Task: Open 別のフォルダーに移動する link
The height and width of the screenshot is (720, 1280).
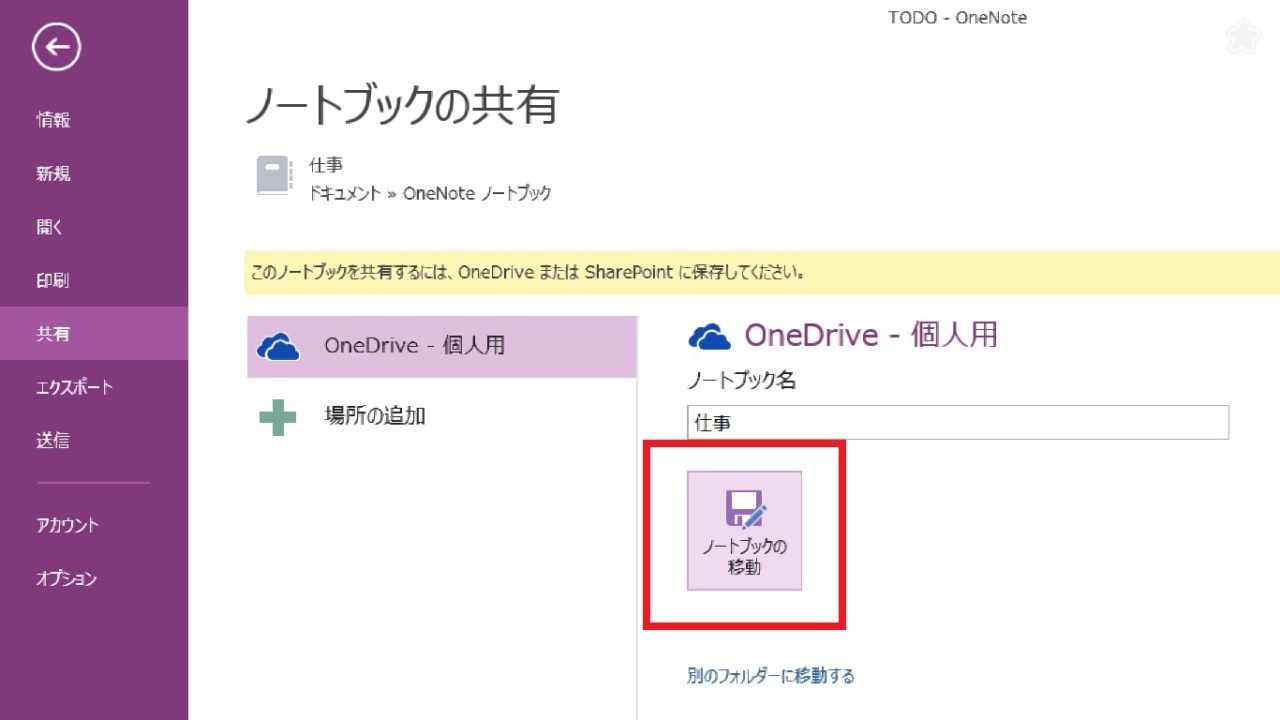Action: [x=771, y=676]
